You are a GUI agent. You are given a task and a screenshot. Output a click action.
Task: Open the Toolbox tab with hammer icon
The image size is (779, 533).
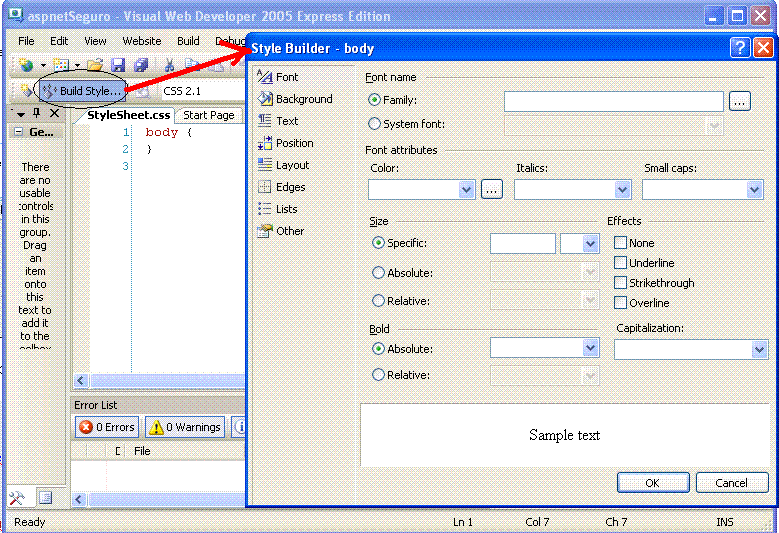pyautogui.click(x=18, y=498)
